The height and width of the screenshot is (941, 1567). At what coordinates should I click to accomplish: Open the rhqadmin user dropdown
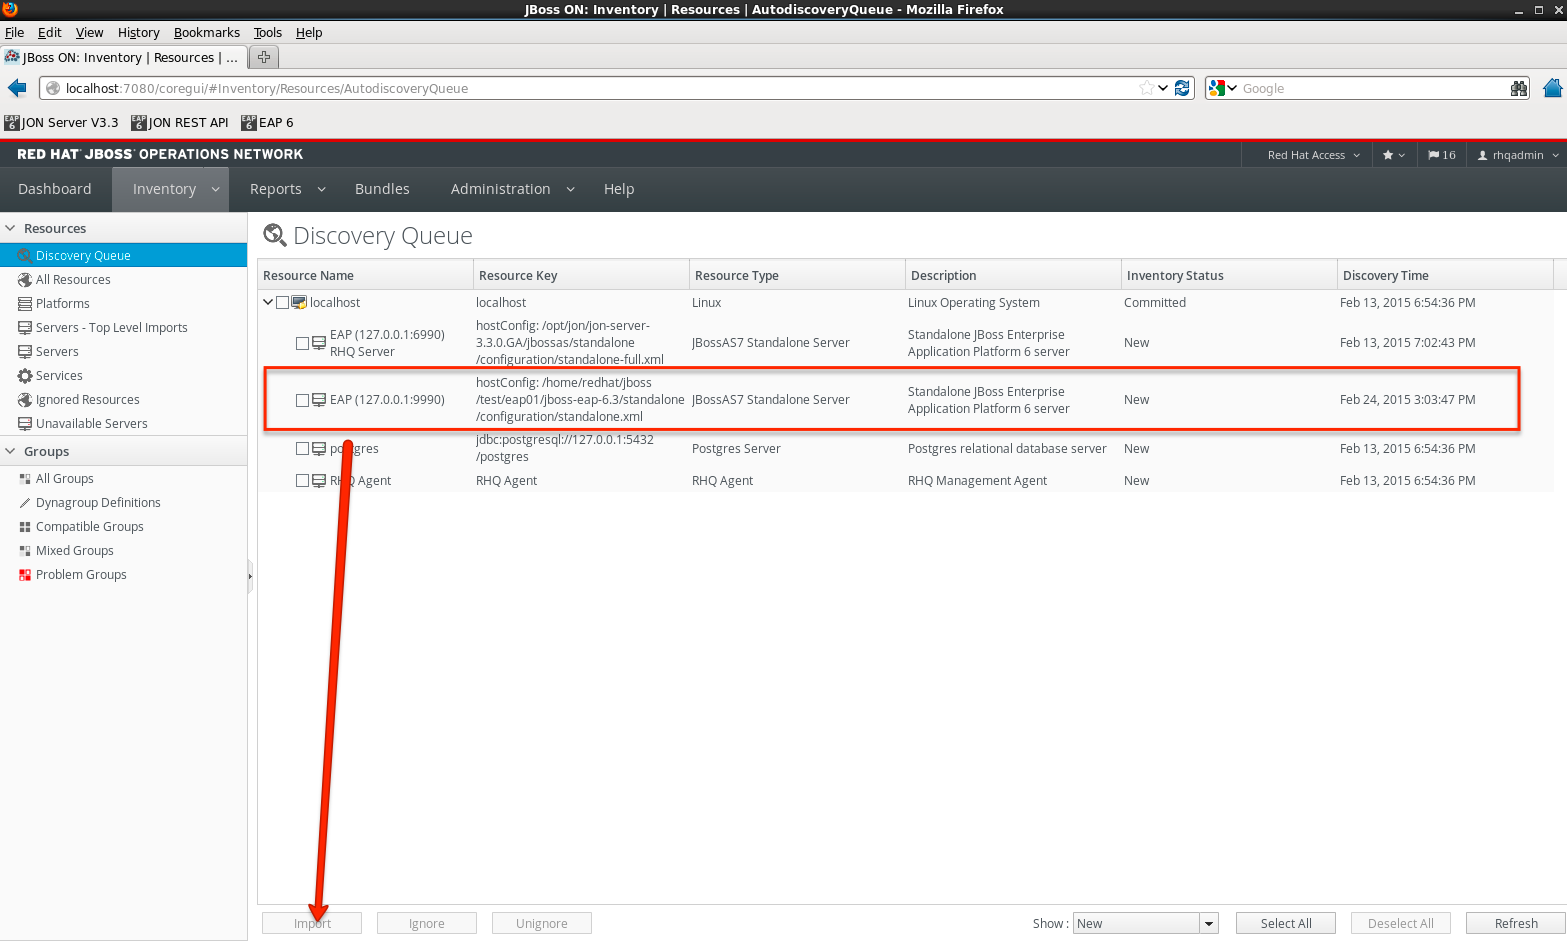[x=1517, y=155]
